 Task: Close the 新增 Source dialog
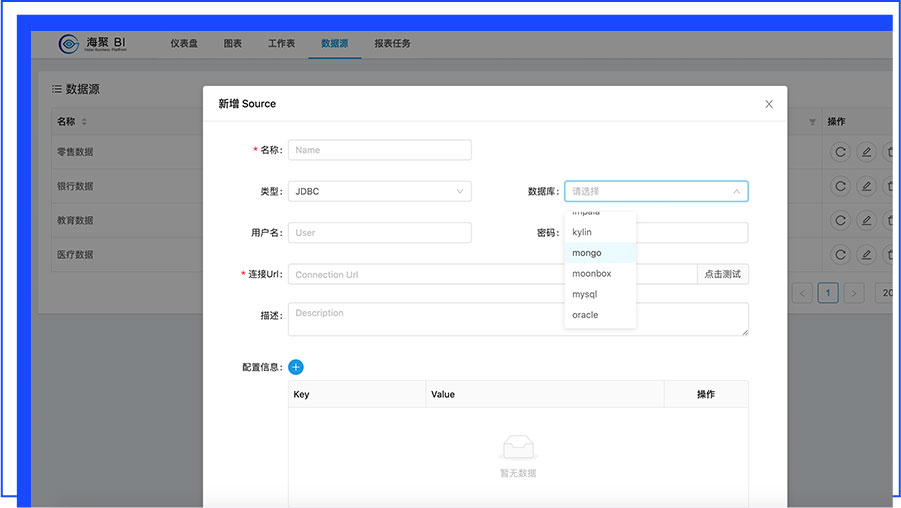(769, 104)
